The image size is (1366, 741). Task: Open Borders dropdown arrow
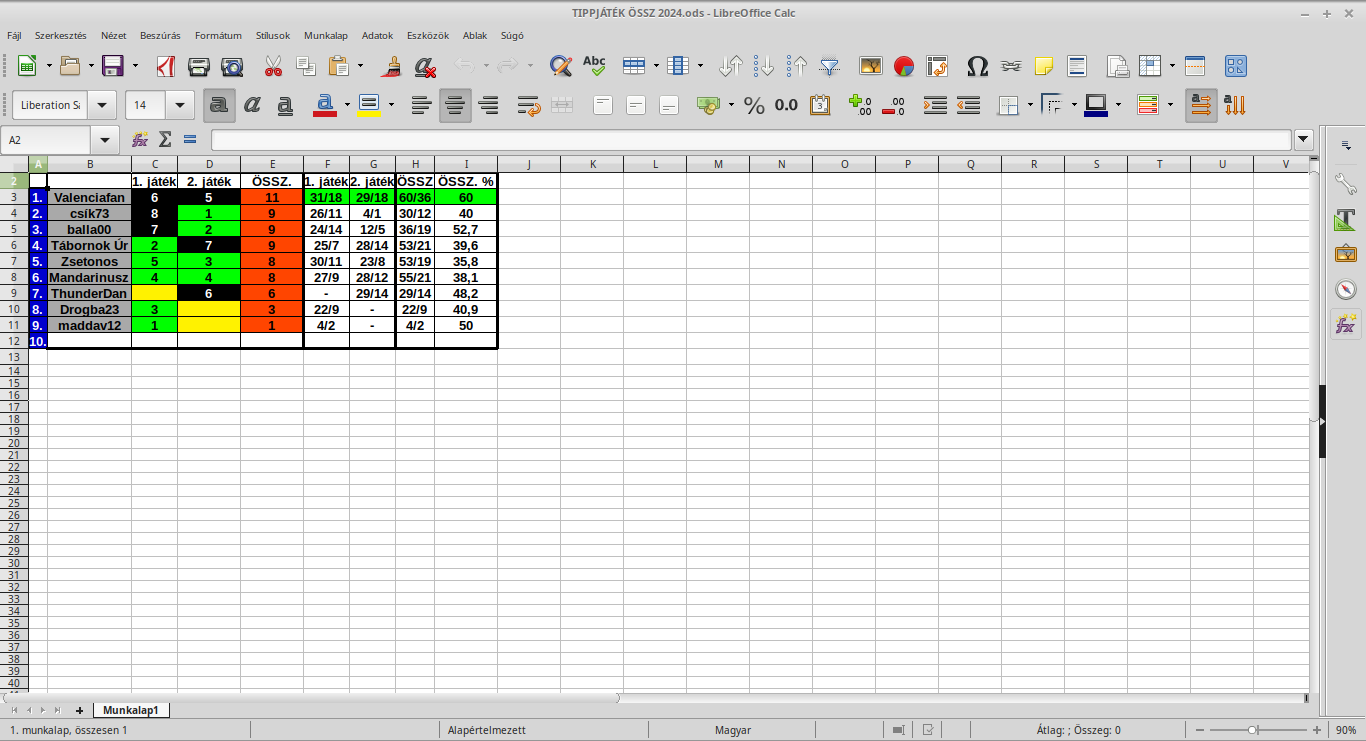click(1030, 105)
